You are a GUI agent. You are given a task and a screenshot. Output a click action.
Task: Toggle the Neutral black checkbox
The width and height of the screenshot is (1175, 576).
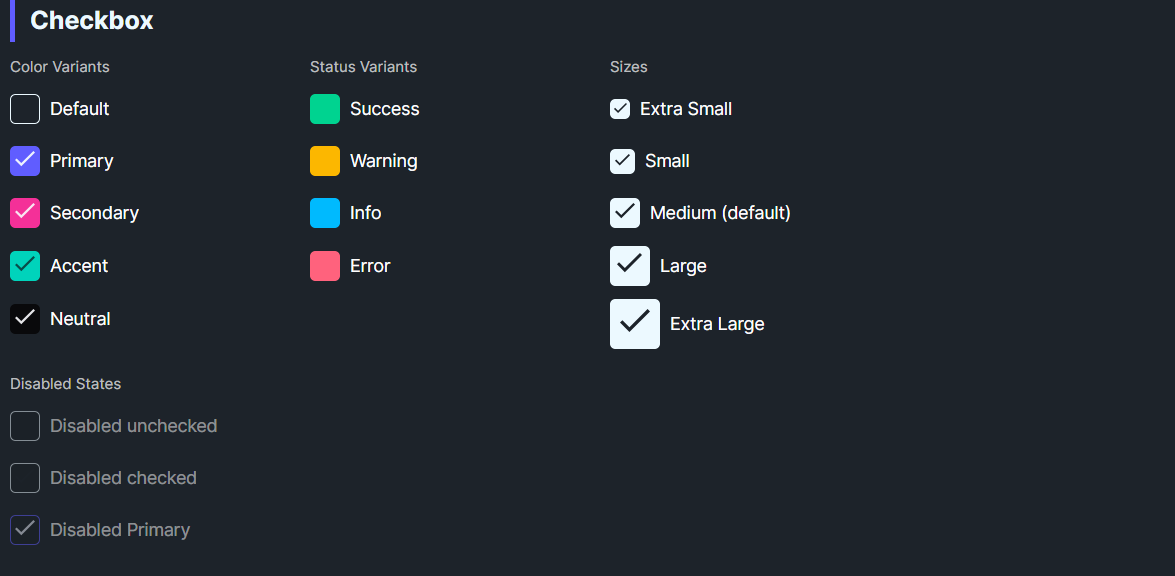[x=25, y=318]
